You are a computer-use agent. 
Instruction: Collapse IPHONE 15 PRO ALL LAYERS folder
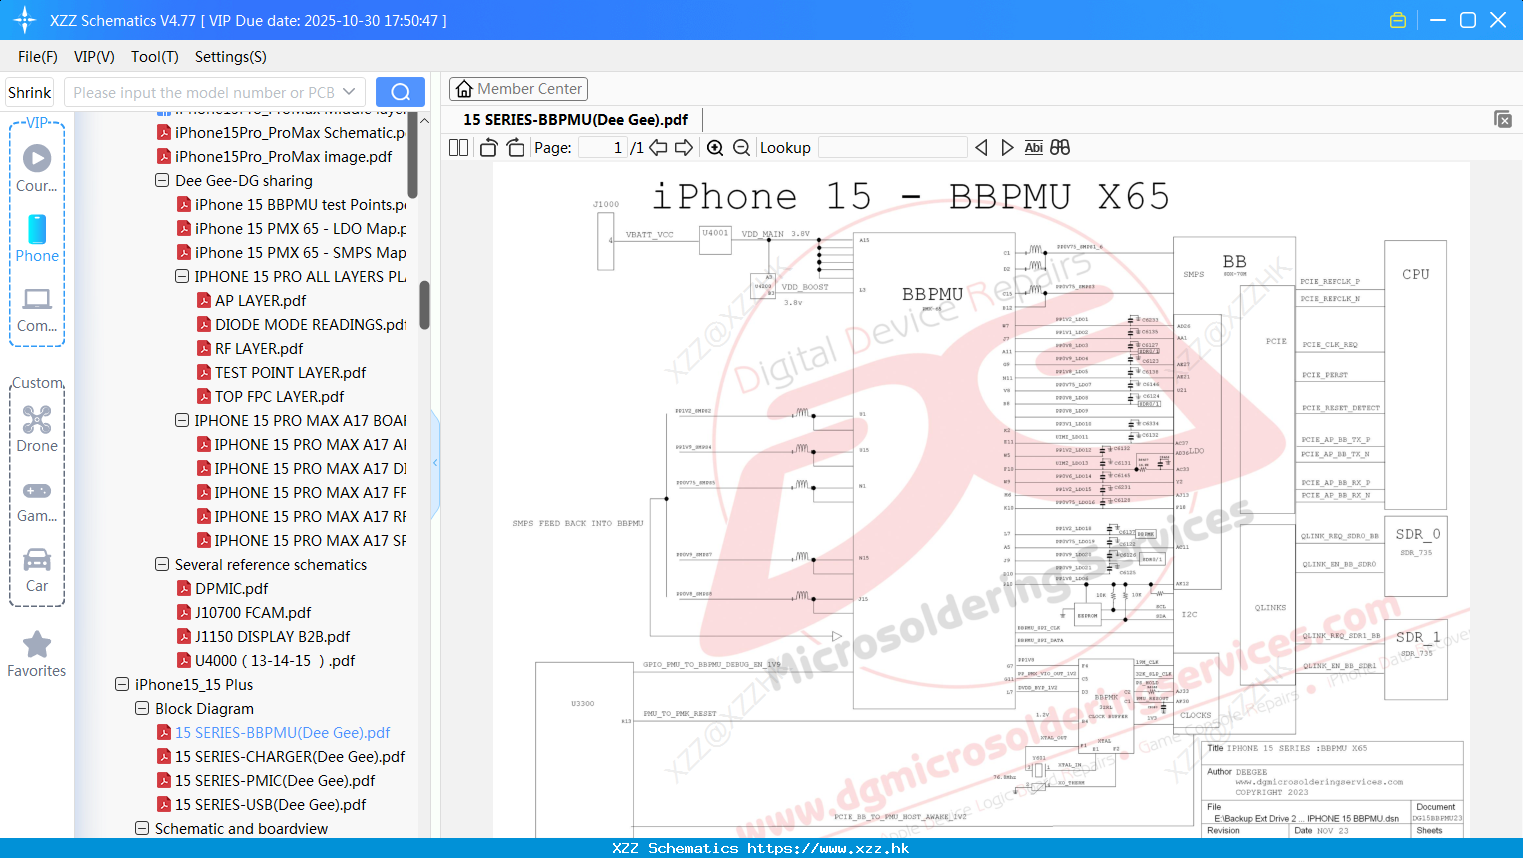(182, 277)
